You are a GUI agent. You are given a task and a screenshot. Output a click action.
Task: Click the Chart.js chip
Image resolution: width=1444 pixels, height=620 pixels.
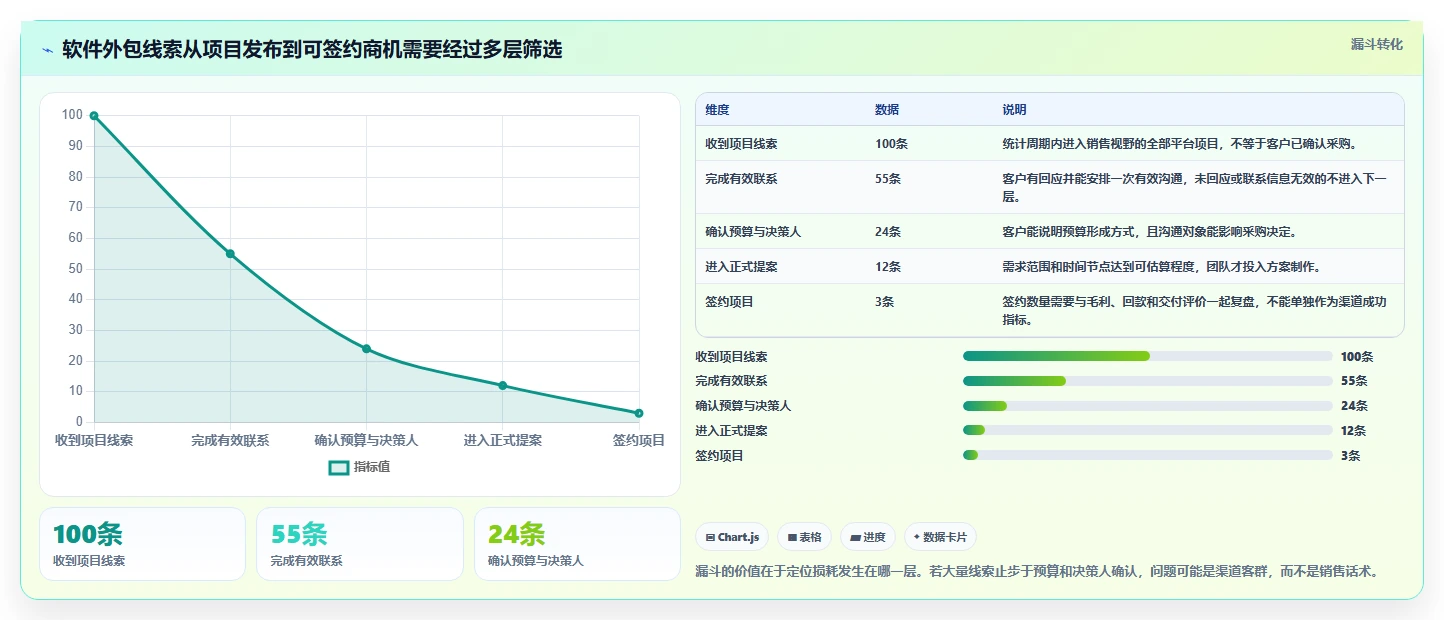click(x=732, y=537)
